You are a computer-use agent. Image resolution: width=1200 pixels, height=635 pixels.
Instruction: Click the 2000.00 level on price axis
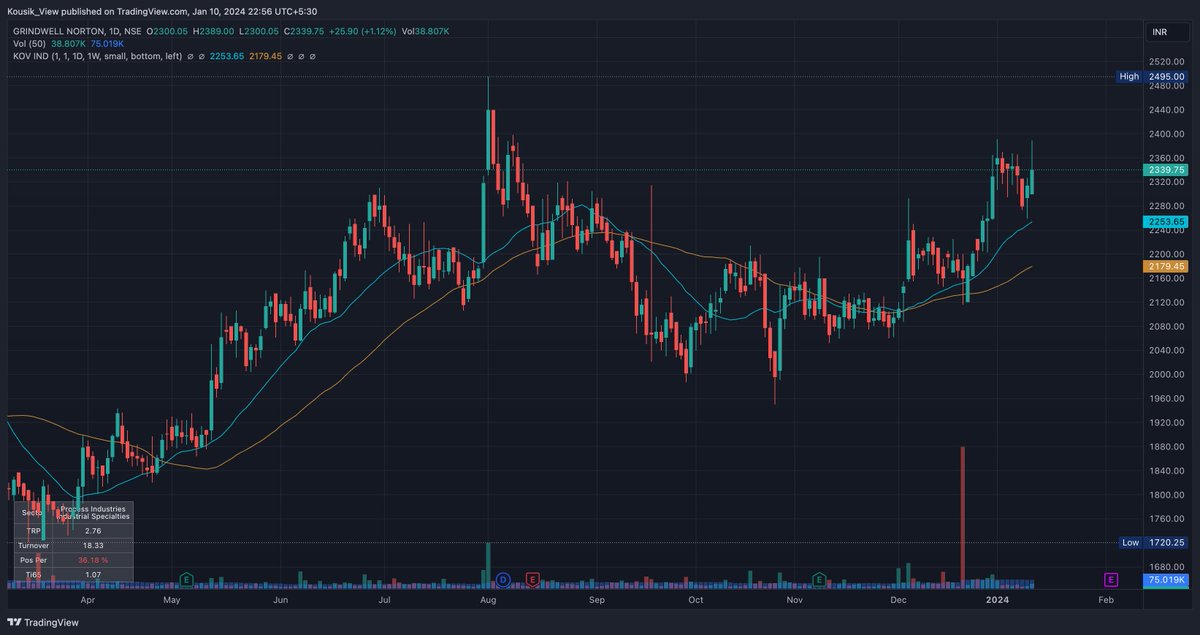(x=1167, y=375)
